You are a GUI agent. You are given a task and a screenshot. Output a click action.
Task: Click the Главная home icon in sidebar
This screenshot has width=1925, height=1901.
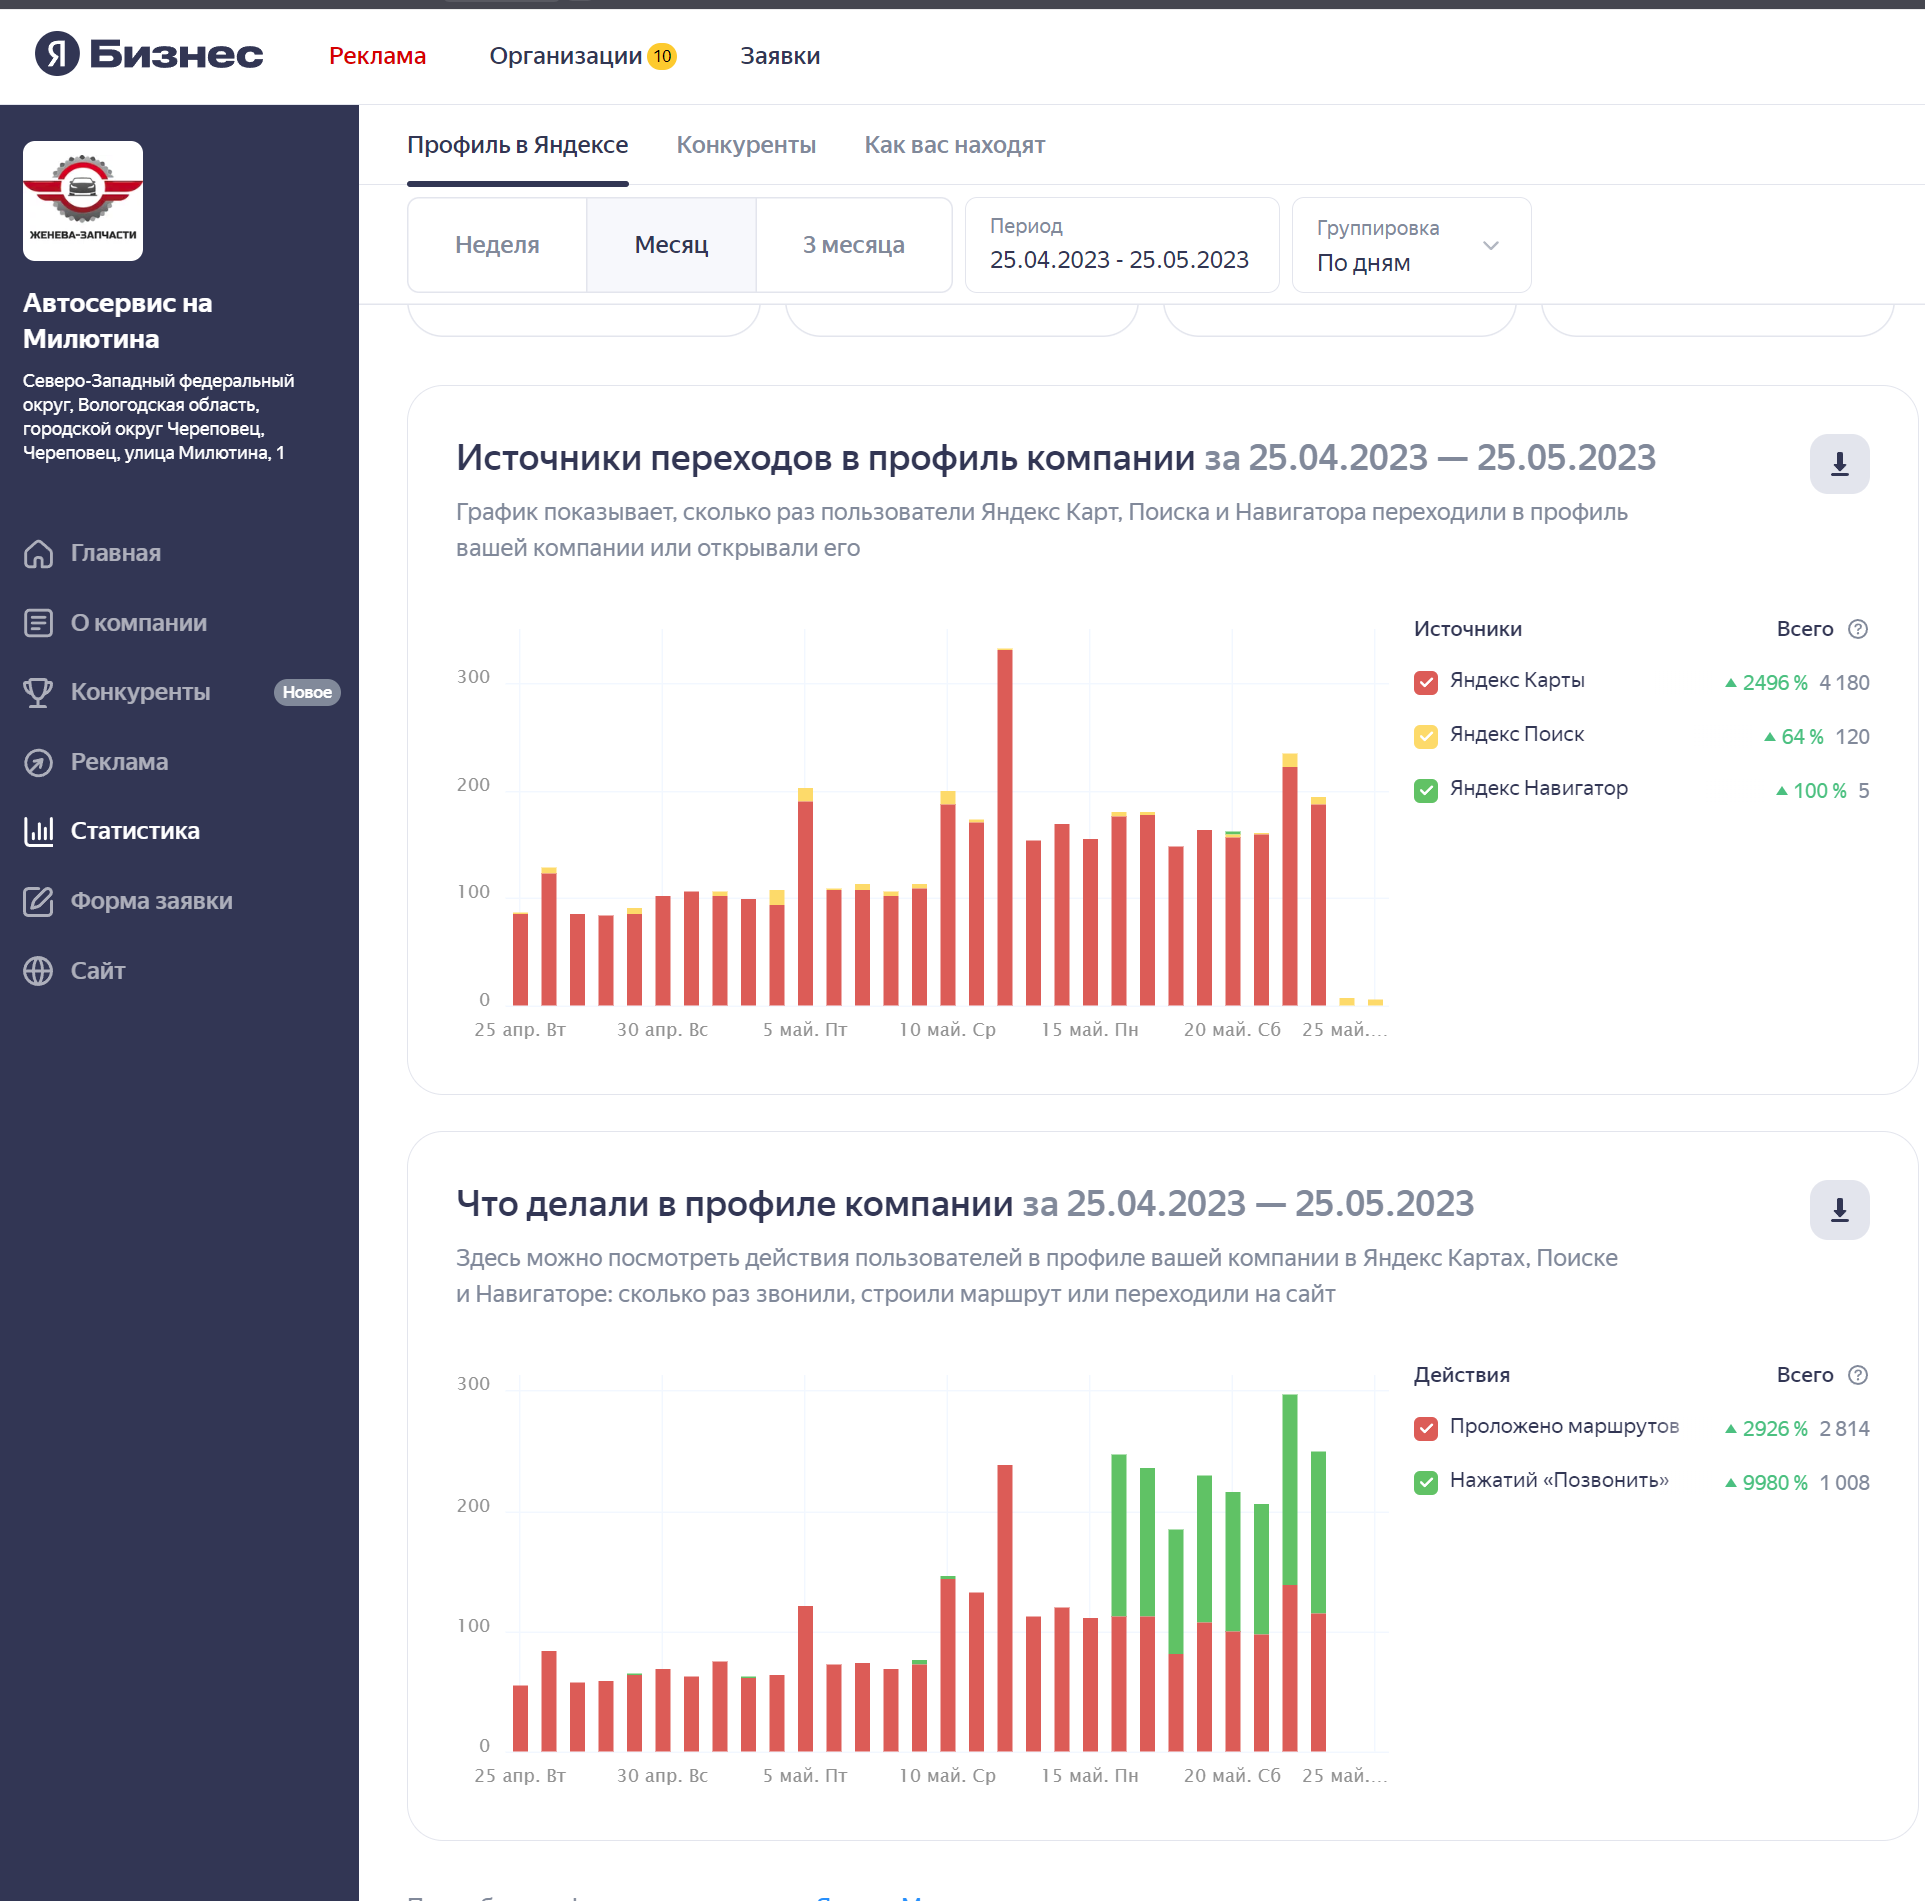tap(38, 553)
